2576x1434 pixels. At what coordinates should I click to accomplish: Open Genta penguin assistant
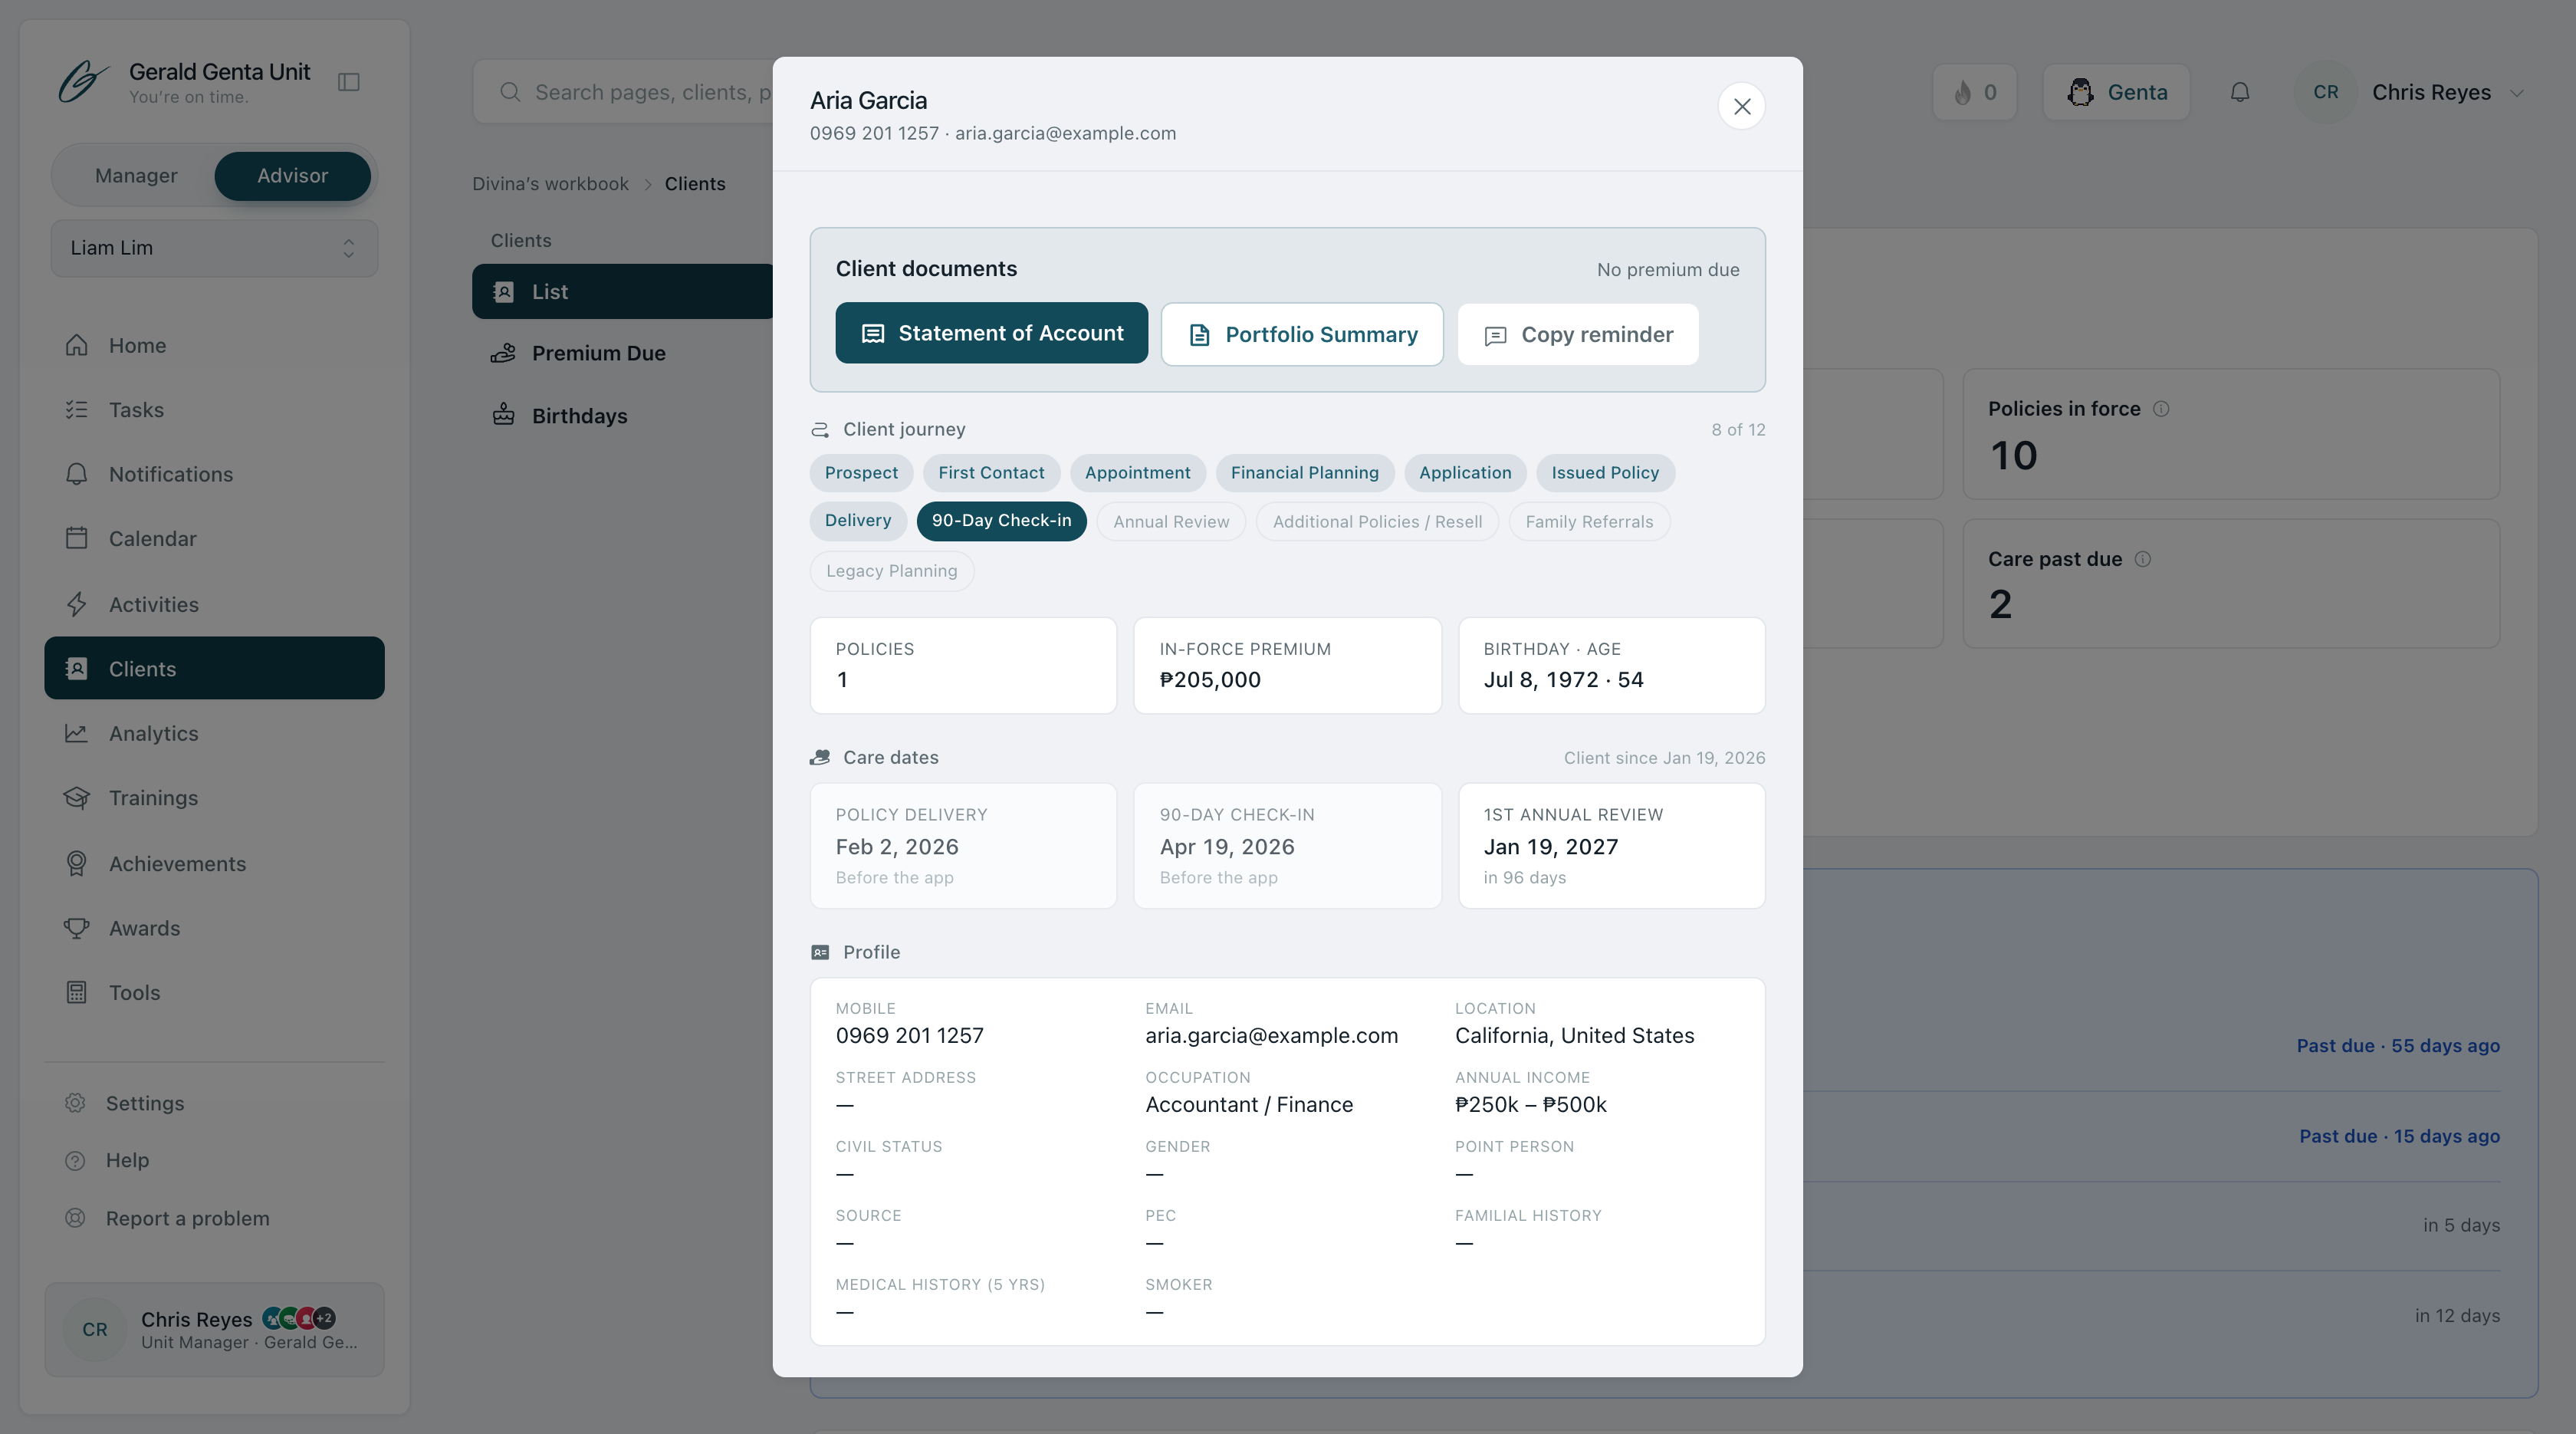point(2117,92)
